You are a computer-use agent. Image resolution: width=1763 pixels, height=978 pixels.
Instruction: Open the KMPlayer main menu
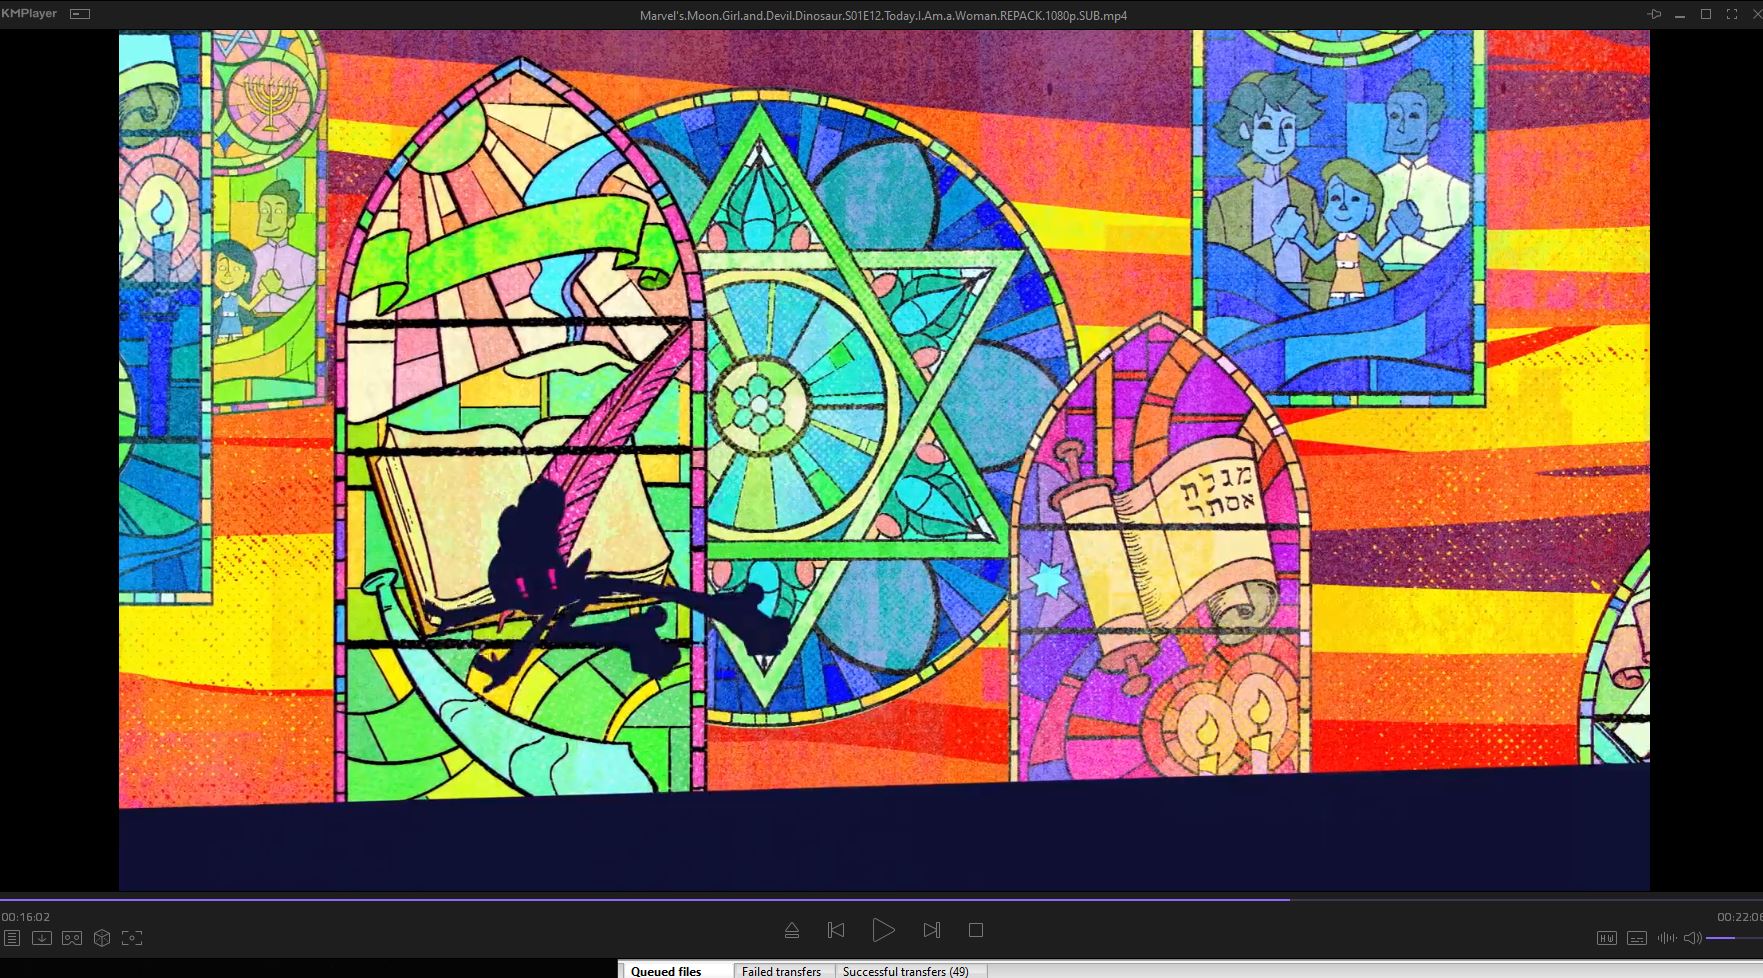(x=30, y=14)
